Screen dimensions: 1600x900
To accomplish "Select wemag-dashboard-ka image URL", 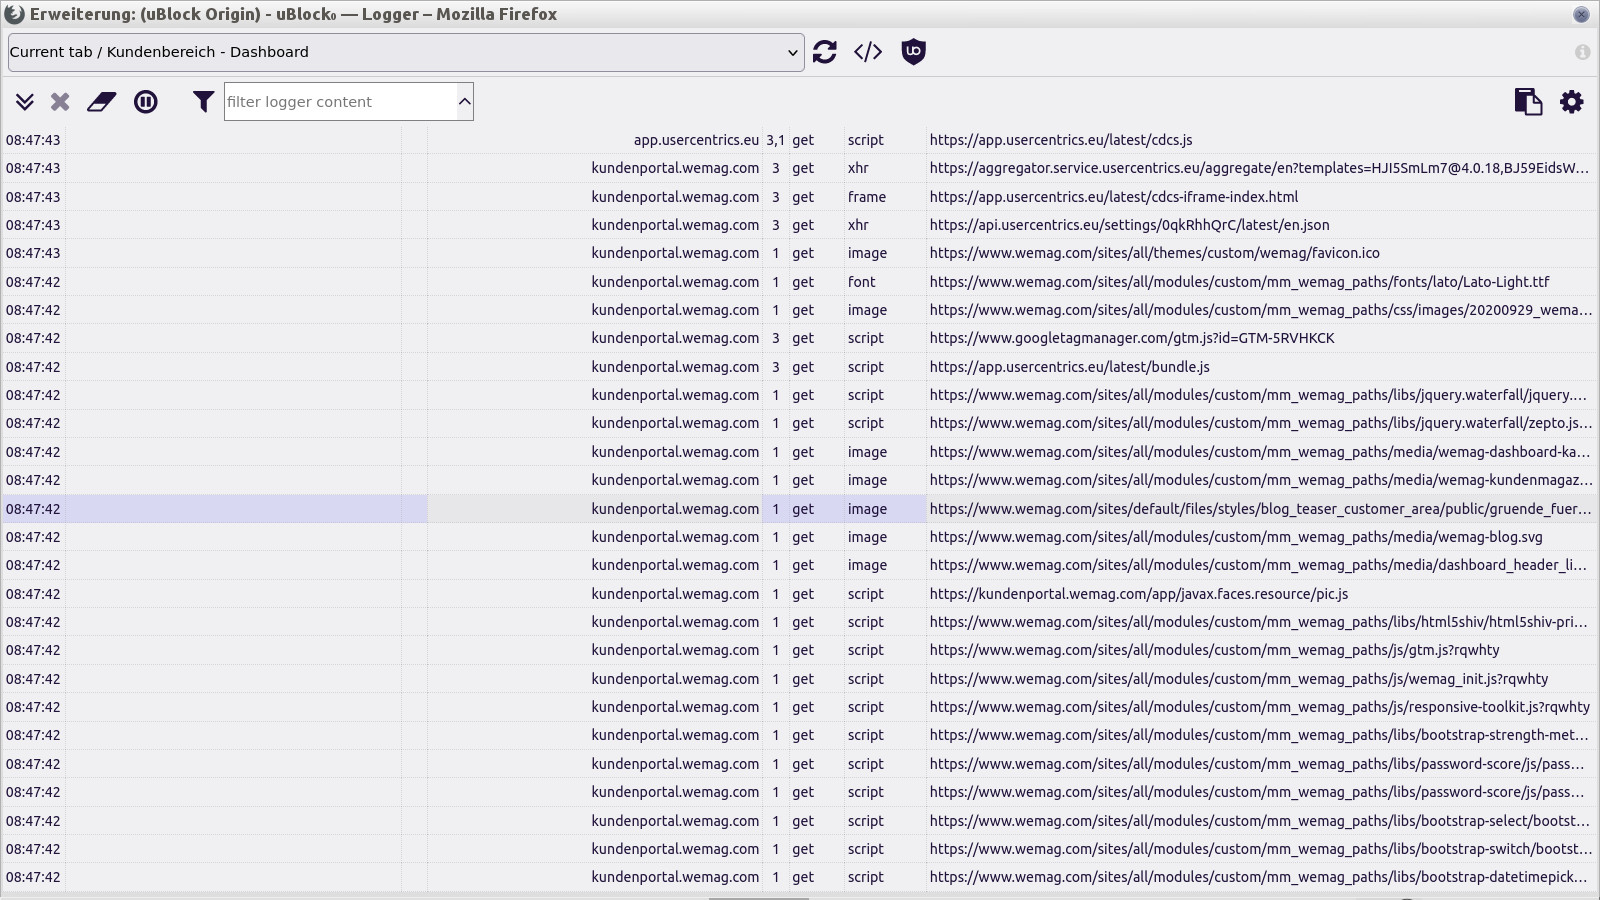I will [1260, 452].
